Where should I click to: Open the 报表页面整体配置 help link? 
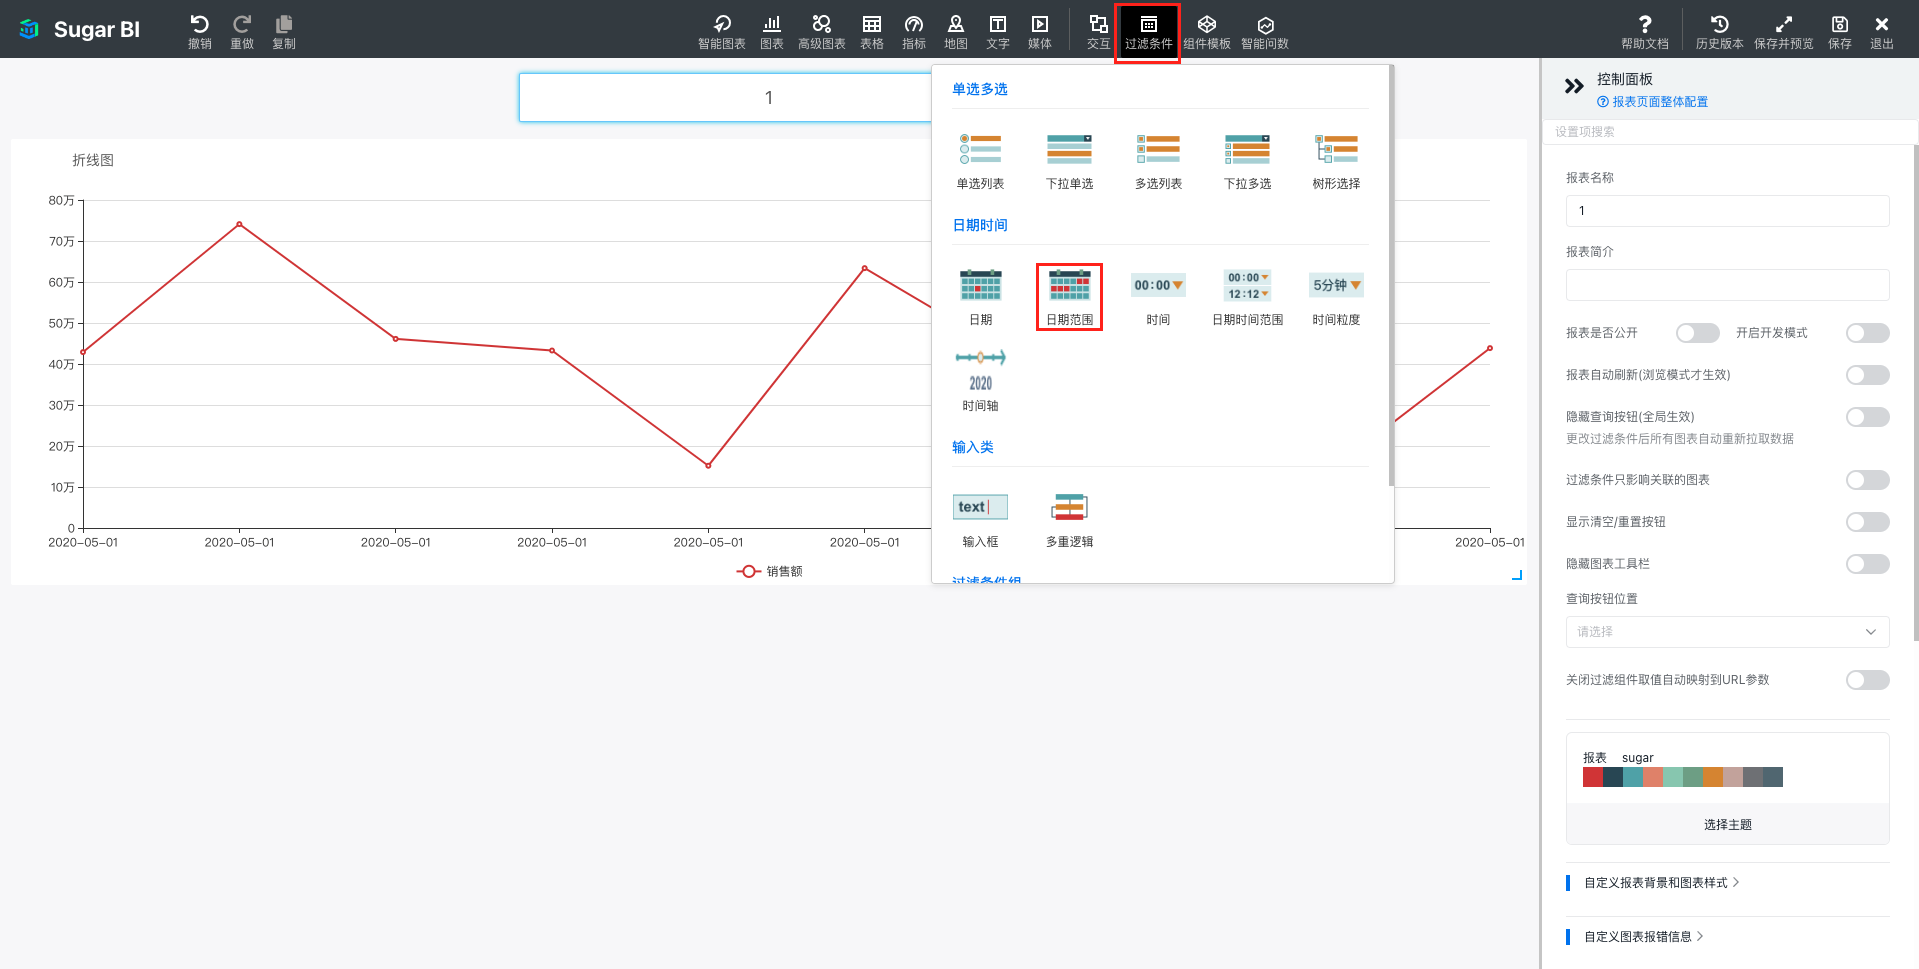[1652, 102]
